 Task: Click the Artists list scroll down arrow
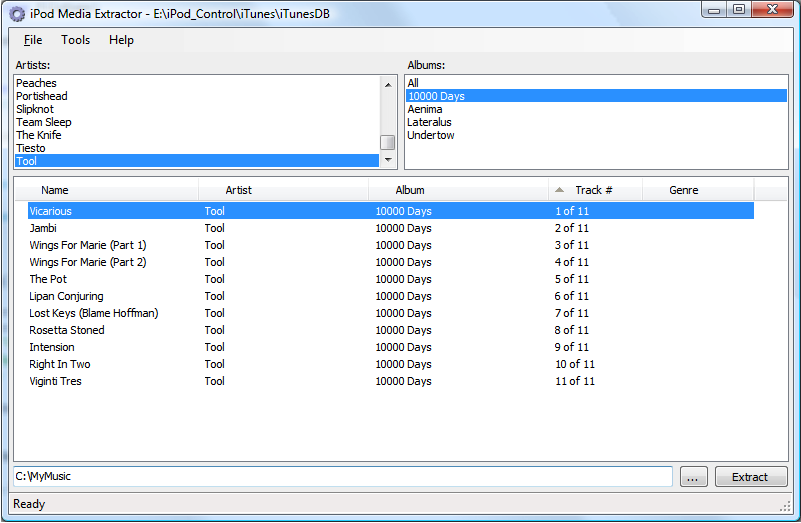(x=388, y=160)
